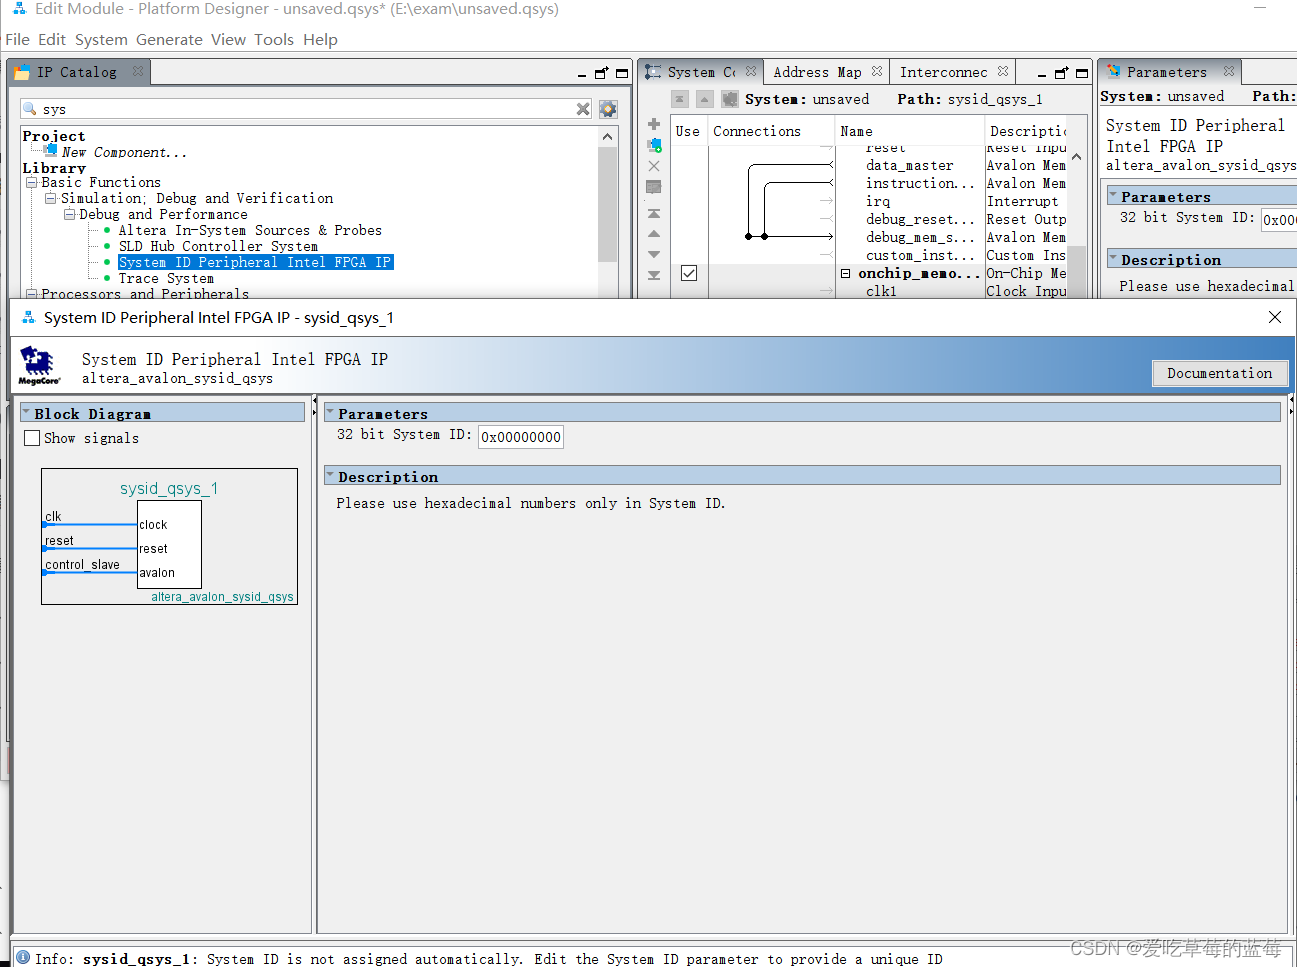
Task: Click the move up hierarchy icon
Action: [x=705, y=99]
